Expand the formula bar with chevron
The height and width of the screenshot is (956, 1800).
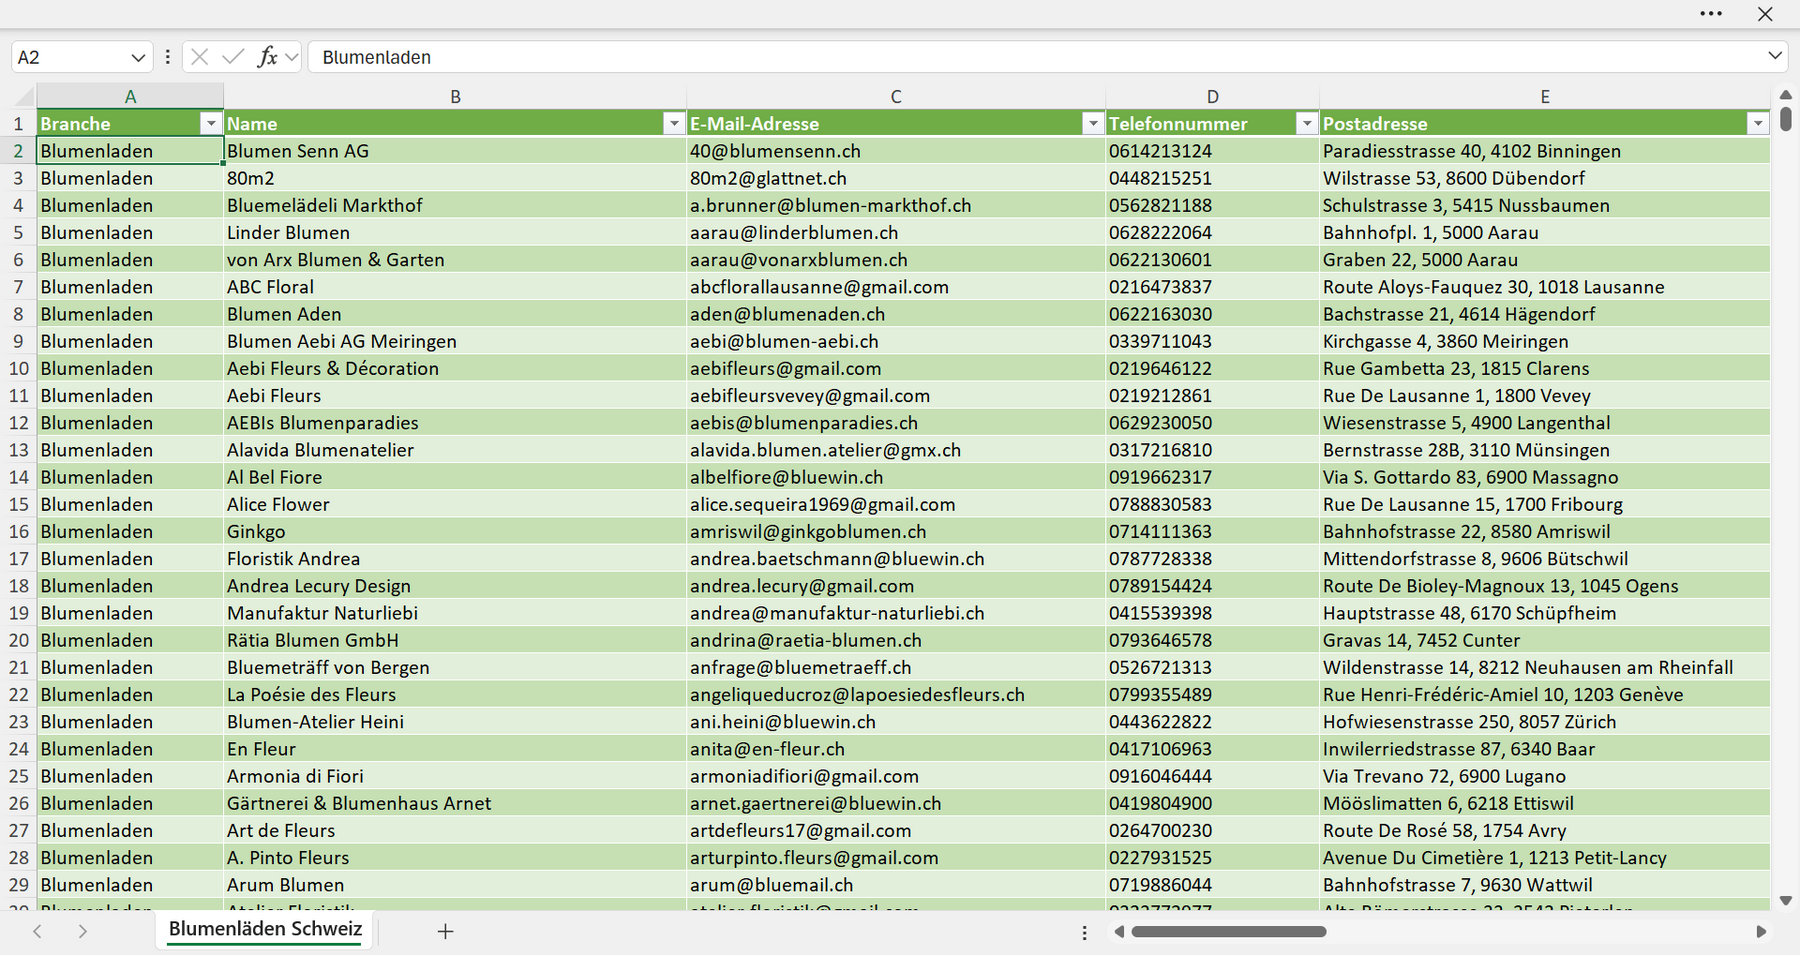pos(1775,56)
